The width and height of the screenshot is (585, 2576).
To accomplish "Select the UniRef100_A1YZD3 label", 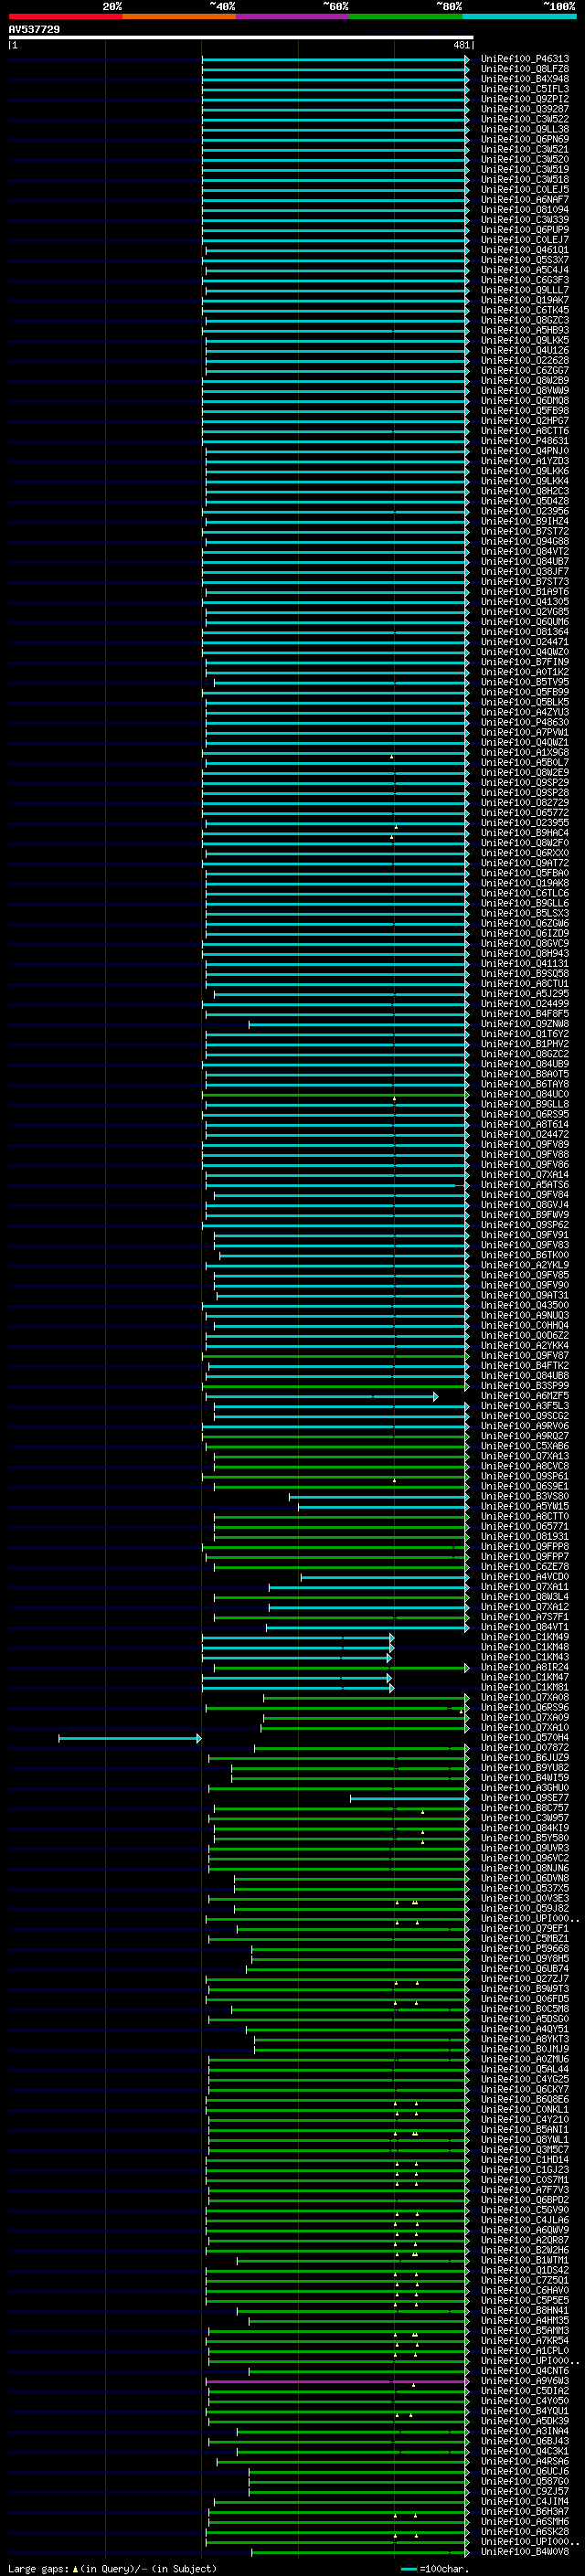I will tap(525, 461).
